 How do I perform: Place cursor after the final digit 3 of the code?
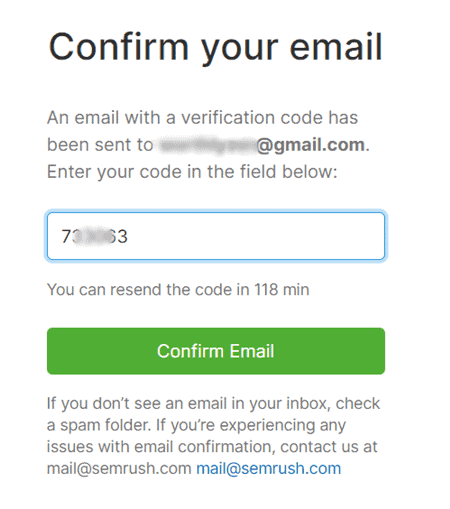(x=128, y=236)
